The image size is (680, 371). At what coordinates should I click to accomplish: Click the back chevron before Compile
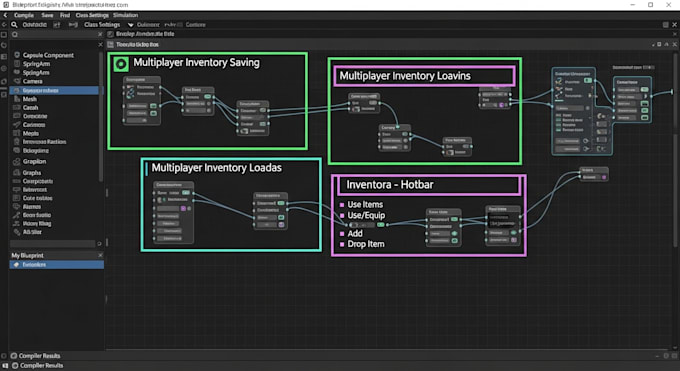pos(5,15)
